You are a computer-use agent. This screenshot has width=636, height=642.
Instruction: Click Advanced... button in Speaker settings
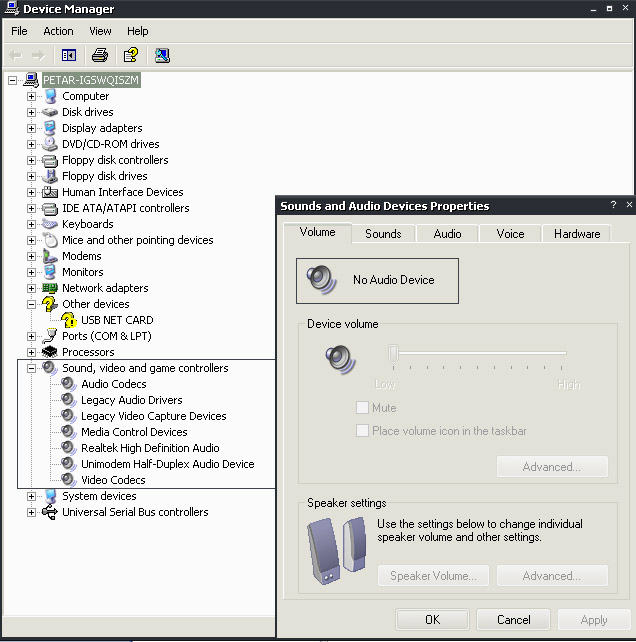tap(552, 576)
